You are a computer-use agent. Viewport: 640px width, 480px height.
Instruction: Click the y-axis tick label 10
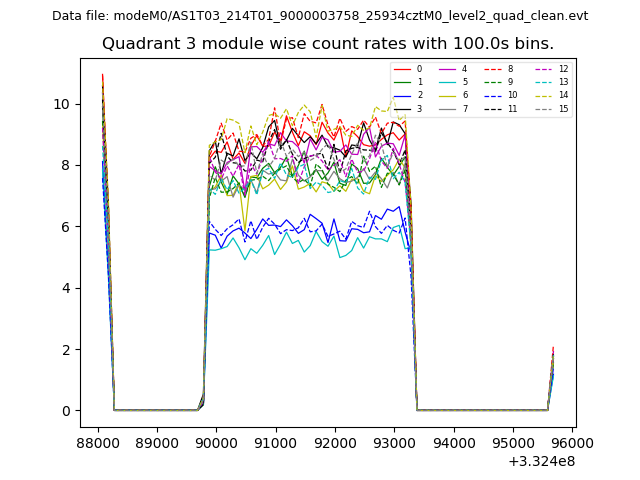pos(61,104)
